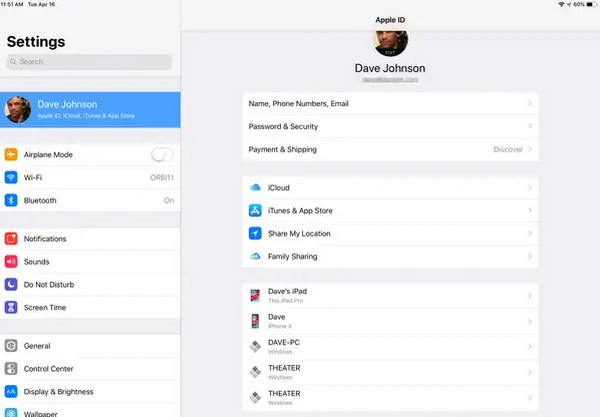
Task: Select Wi-Fi label in sidebar
Action: click(33, 178)
